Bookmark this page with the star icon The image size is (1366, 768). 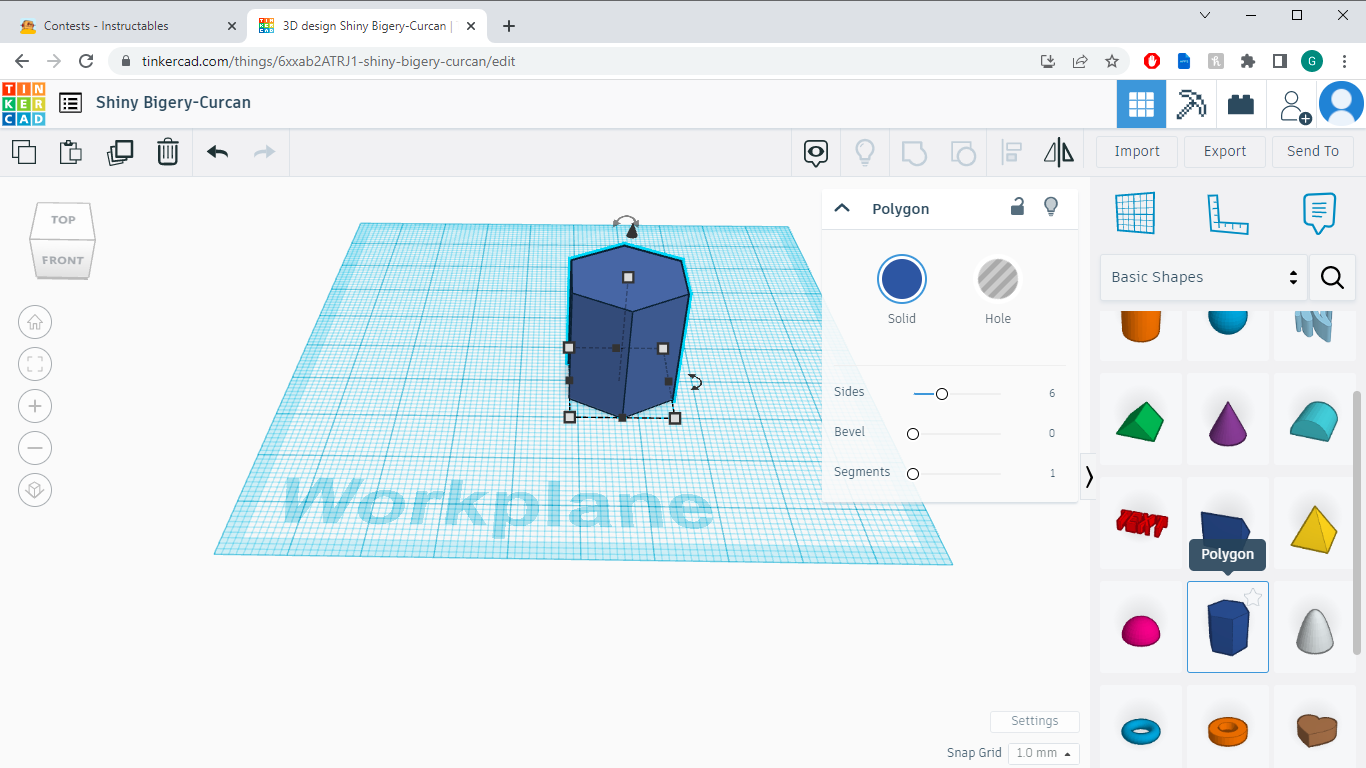pyautogui.click(x=1112, y=61)
